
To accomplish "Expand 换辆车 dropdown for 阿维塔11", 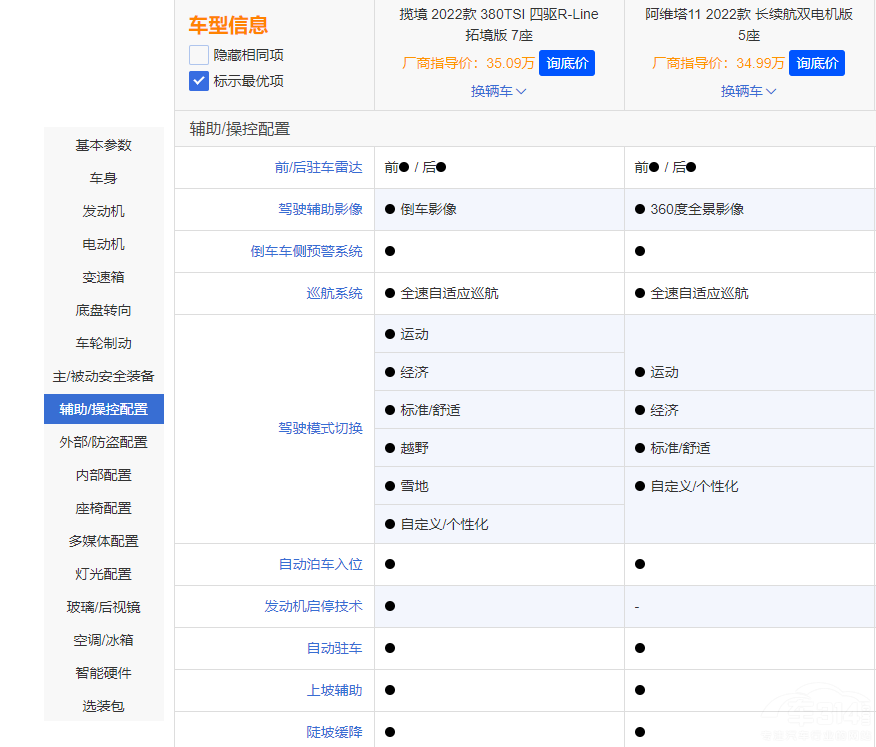I will click(748, 91).
